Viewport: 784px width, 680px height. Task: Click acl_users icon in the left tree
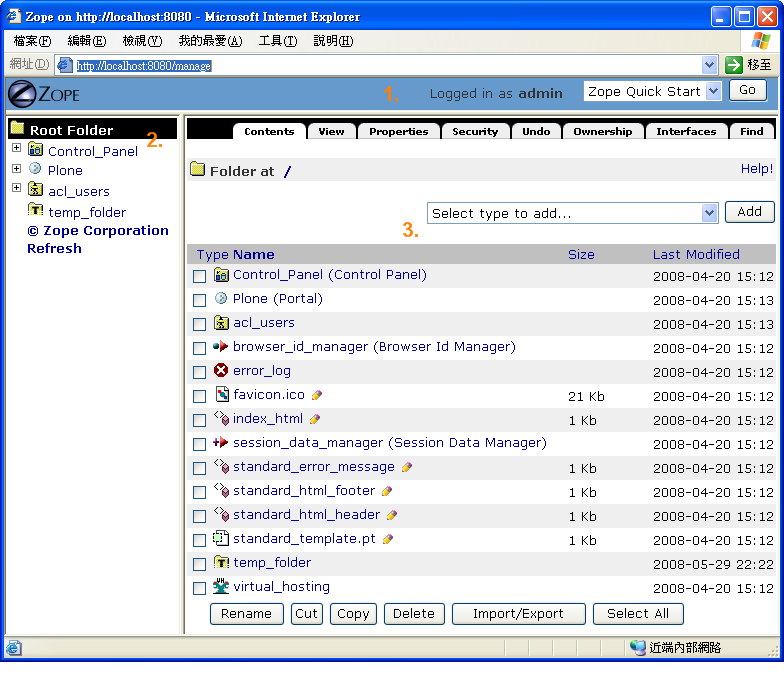point(35,189)
